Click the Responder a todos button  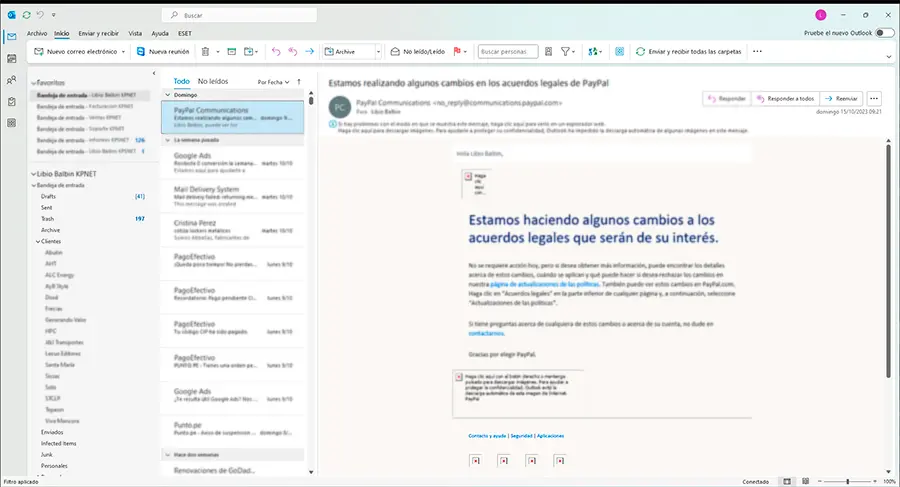pos(786,99)
